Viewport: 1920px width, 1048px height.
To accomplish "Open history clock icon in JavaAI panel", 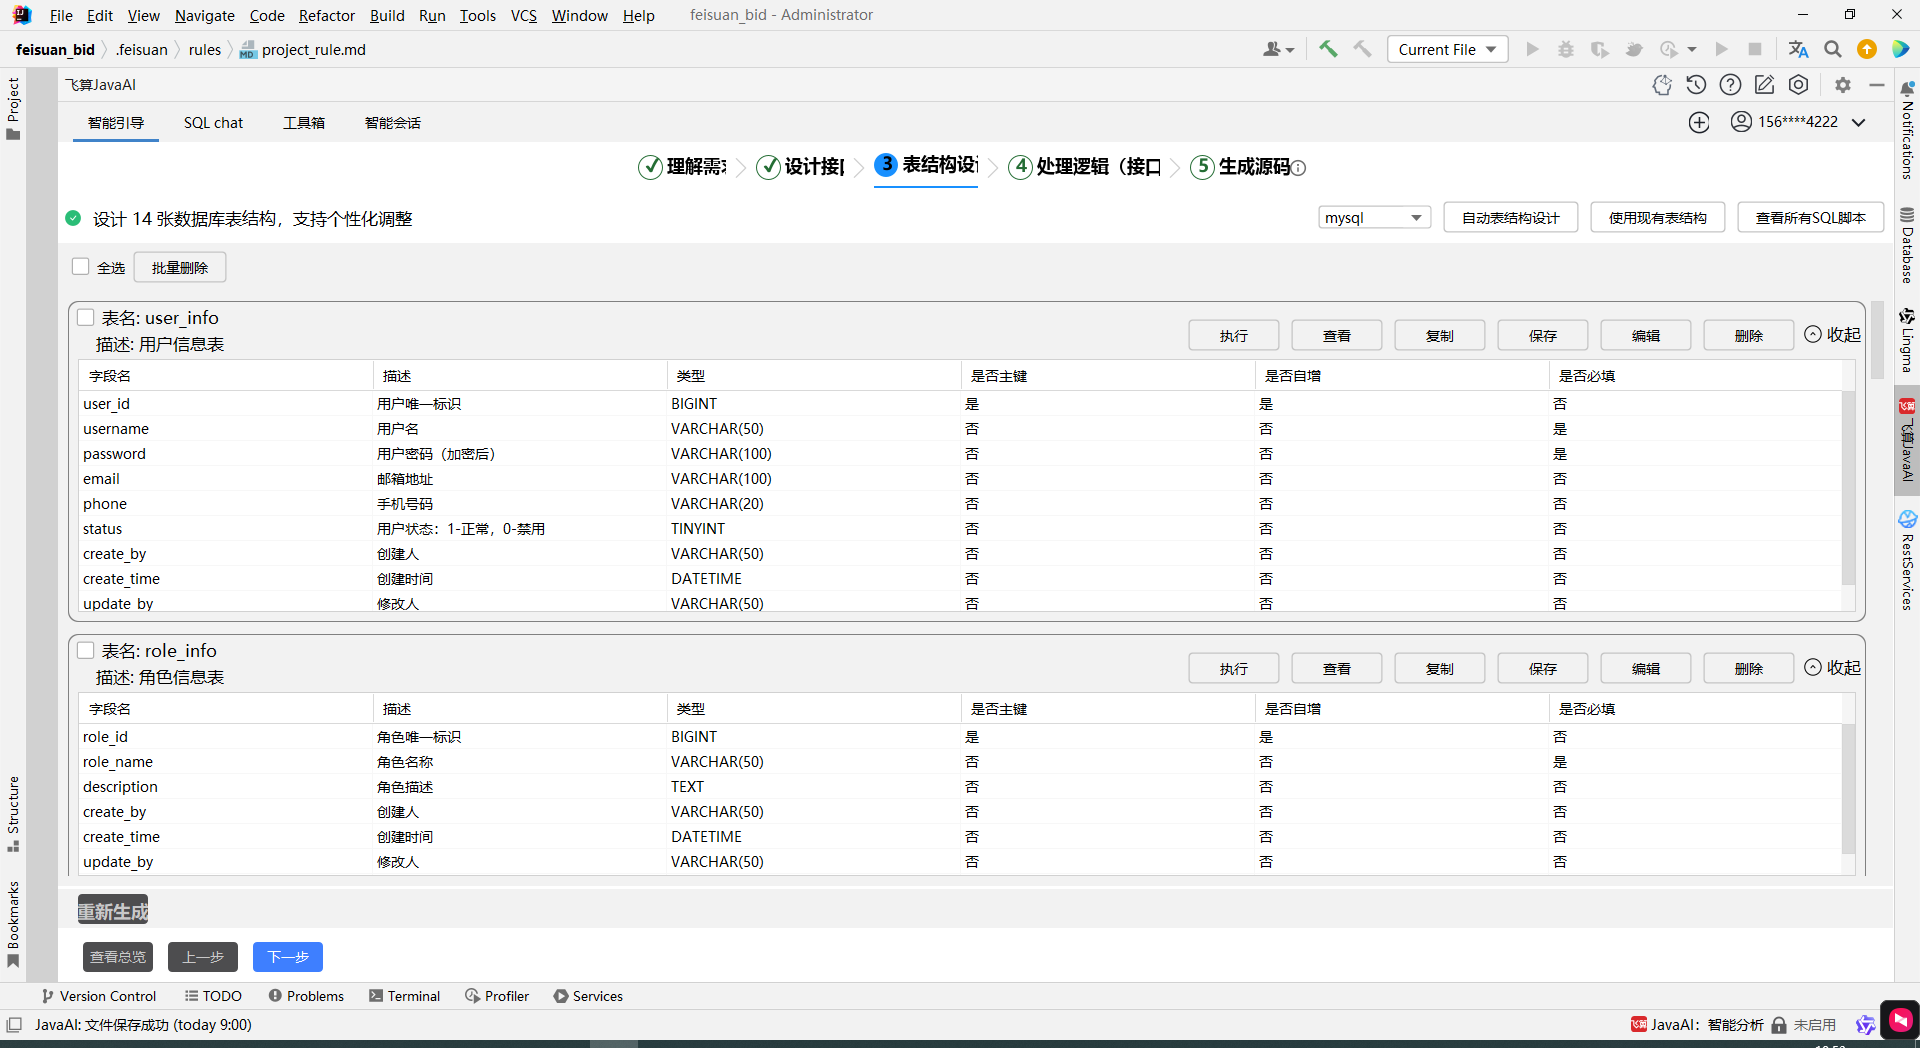I will 1696,85.
